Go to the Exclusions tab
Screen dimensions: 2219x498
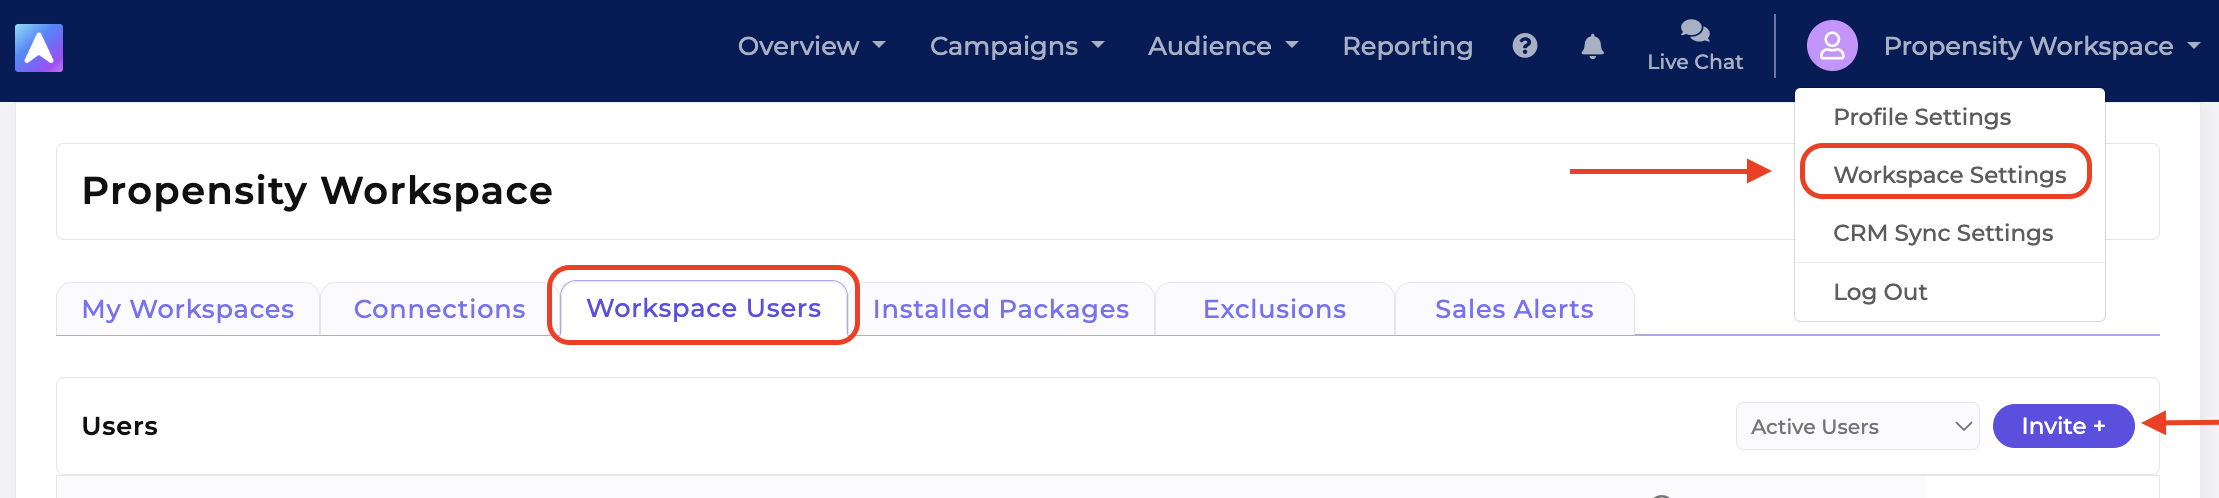[1274, 309]
